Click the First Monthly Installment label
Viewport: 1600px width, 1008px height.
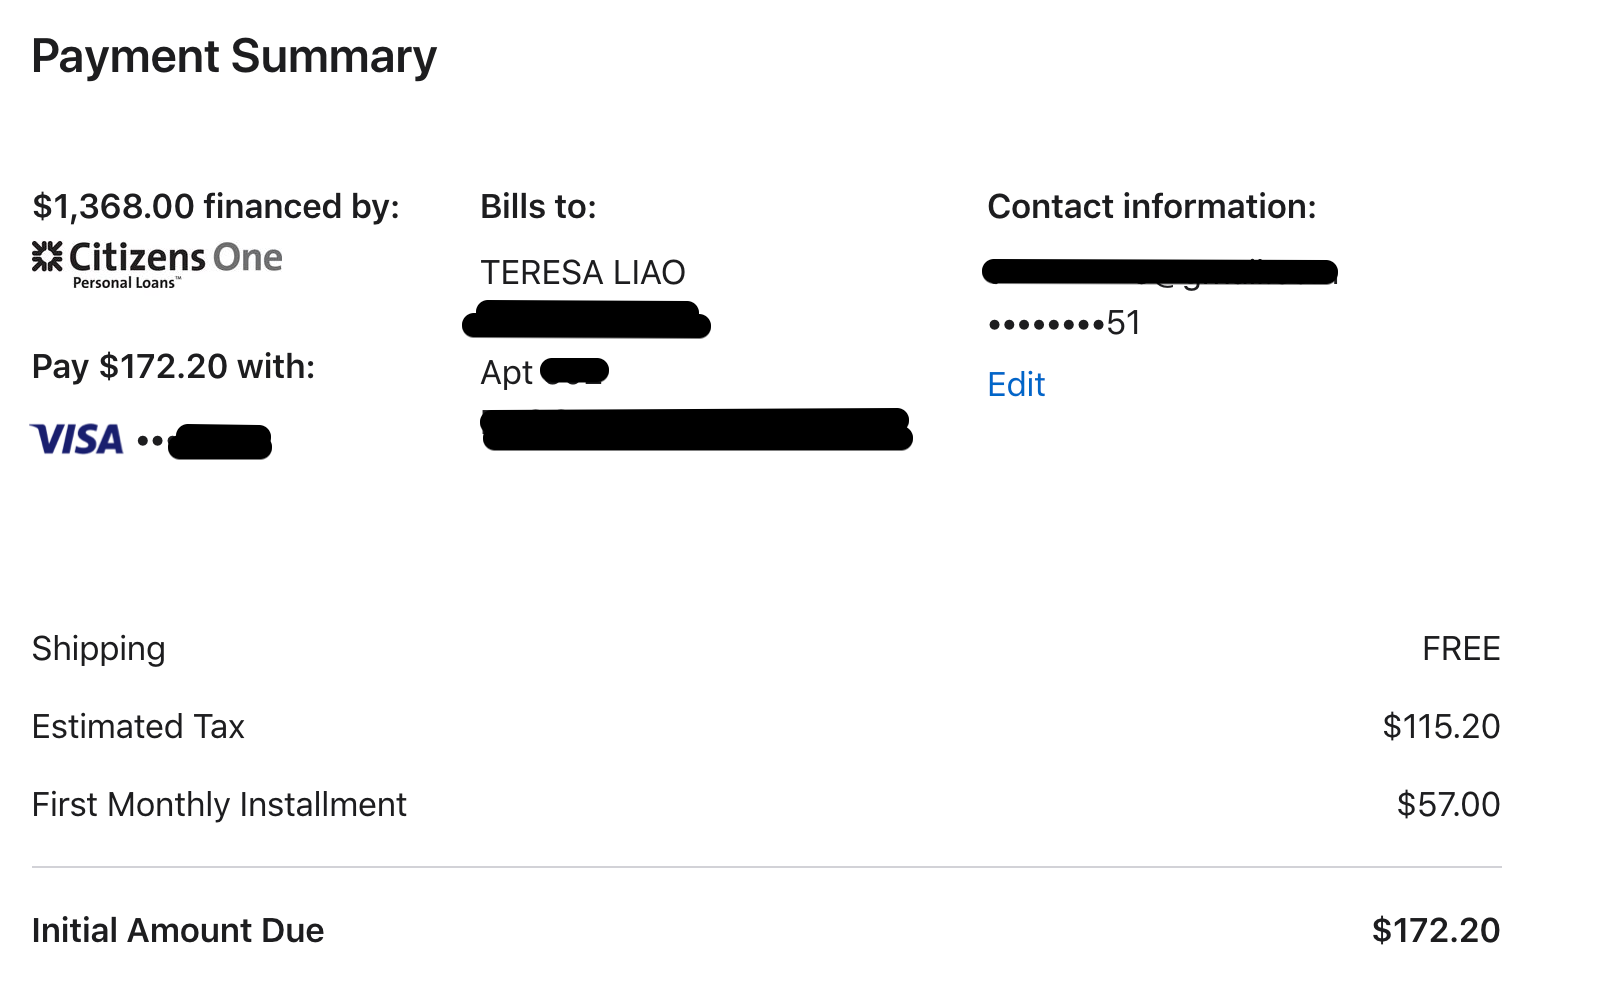[x=219, y=805]
